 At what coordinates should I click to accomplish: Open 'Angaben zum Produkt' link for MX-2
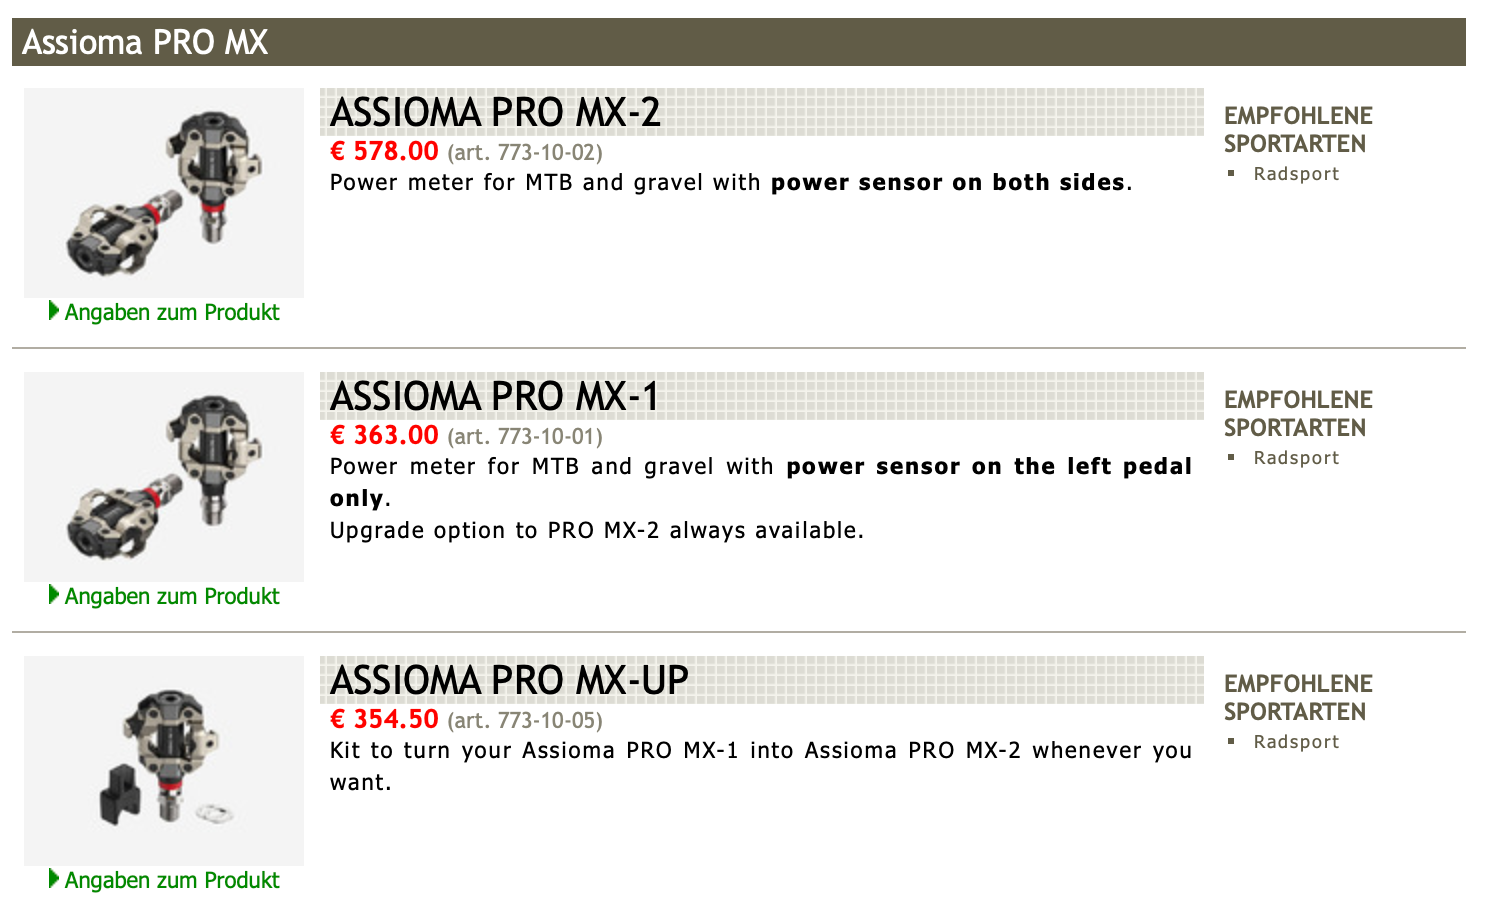click(x=172, y=312)
